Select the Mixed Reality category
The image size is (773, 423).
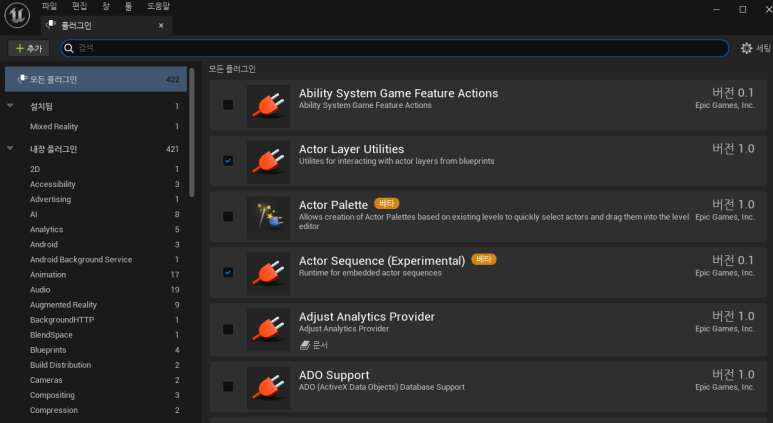pos(96,126)
